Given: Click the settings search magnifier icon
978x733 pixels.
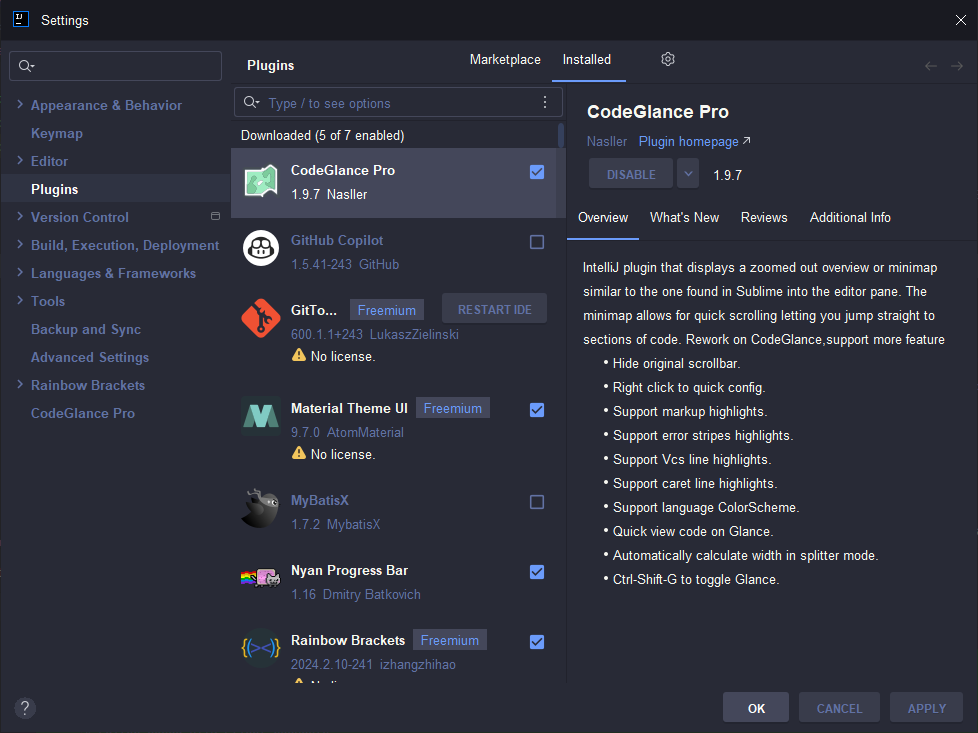Looking at the screenshot, I should (26, 66).
